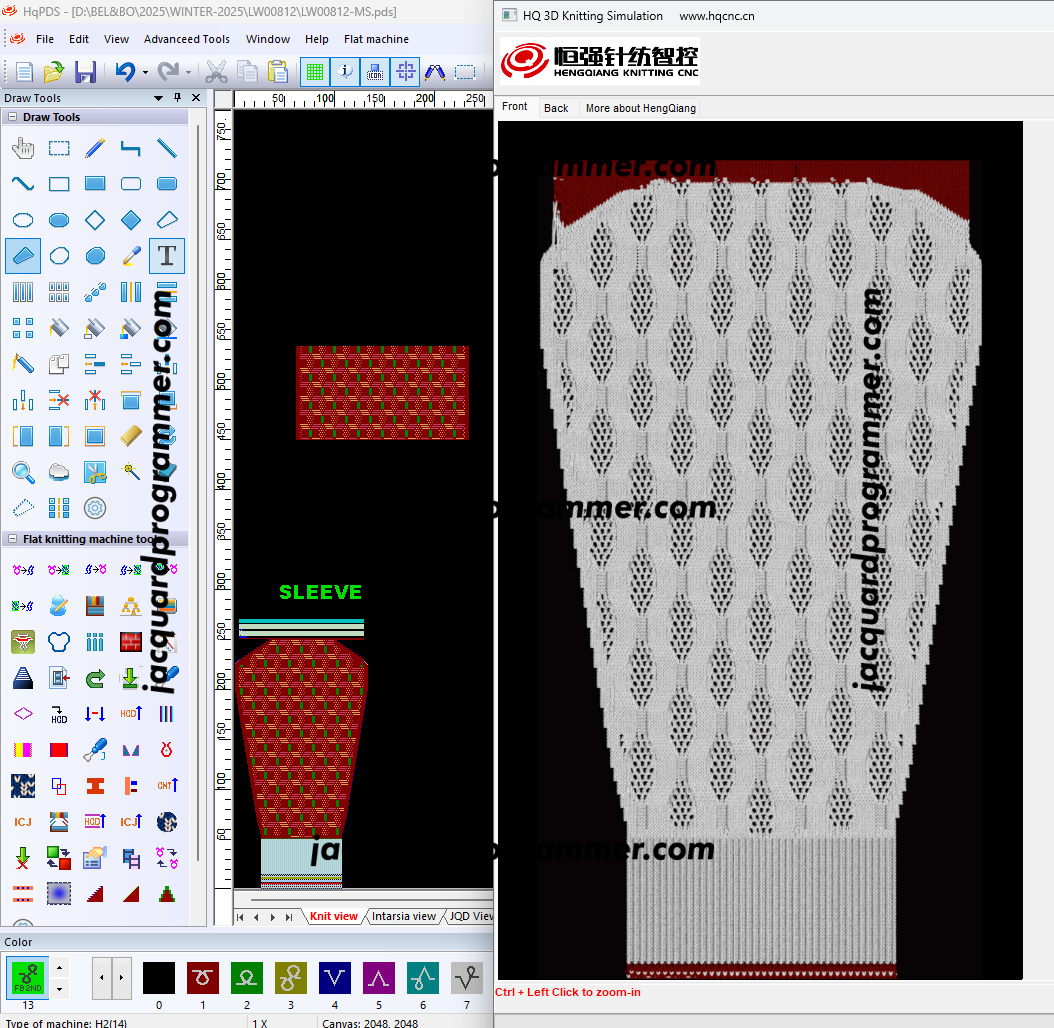Image resolution: width=1054 pixels, height=1028 pixels.
Task: Select the Text tool
Action: (x=166, y=256)
